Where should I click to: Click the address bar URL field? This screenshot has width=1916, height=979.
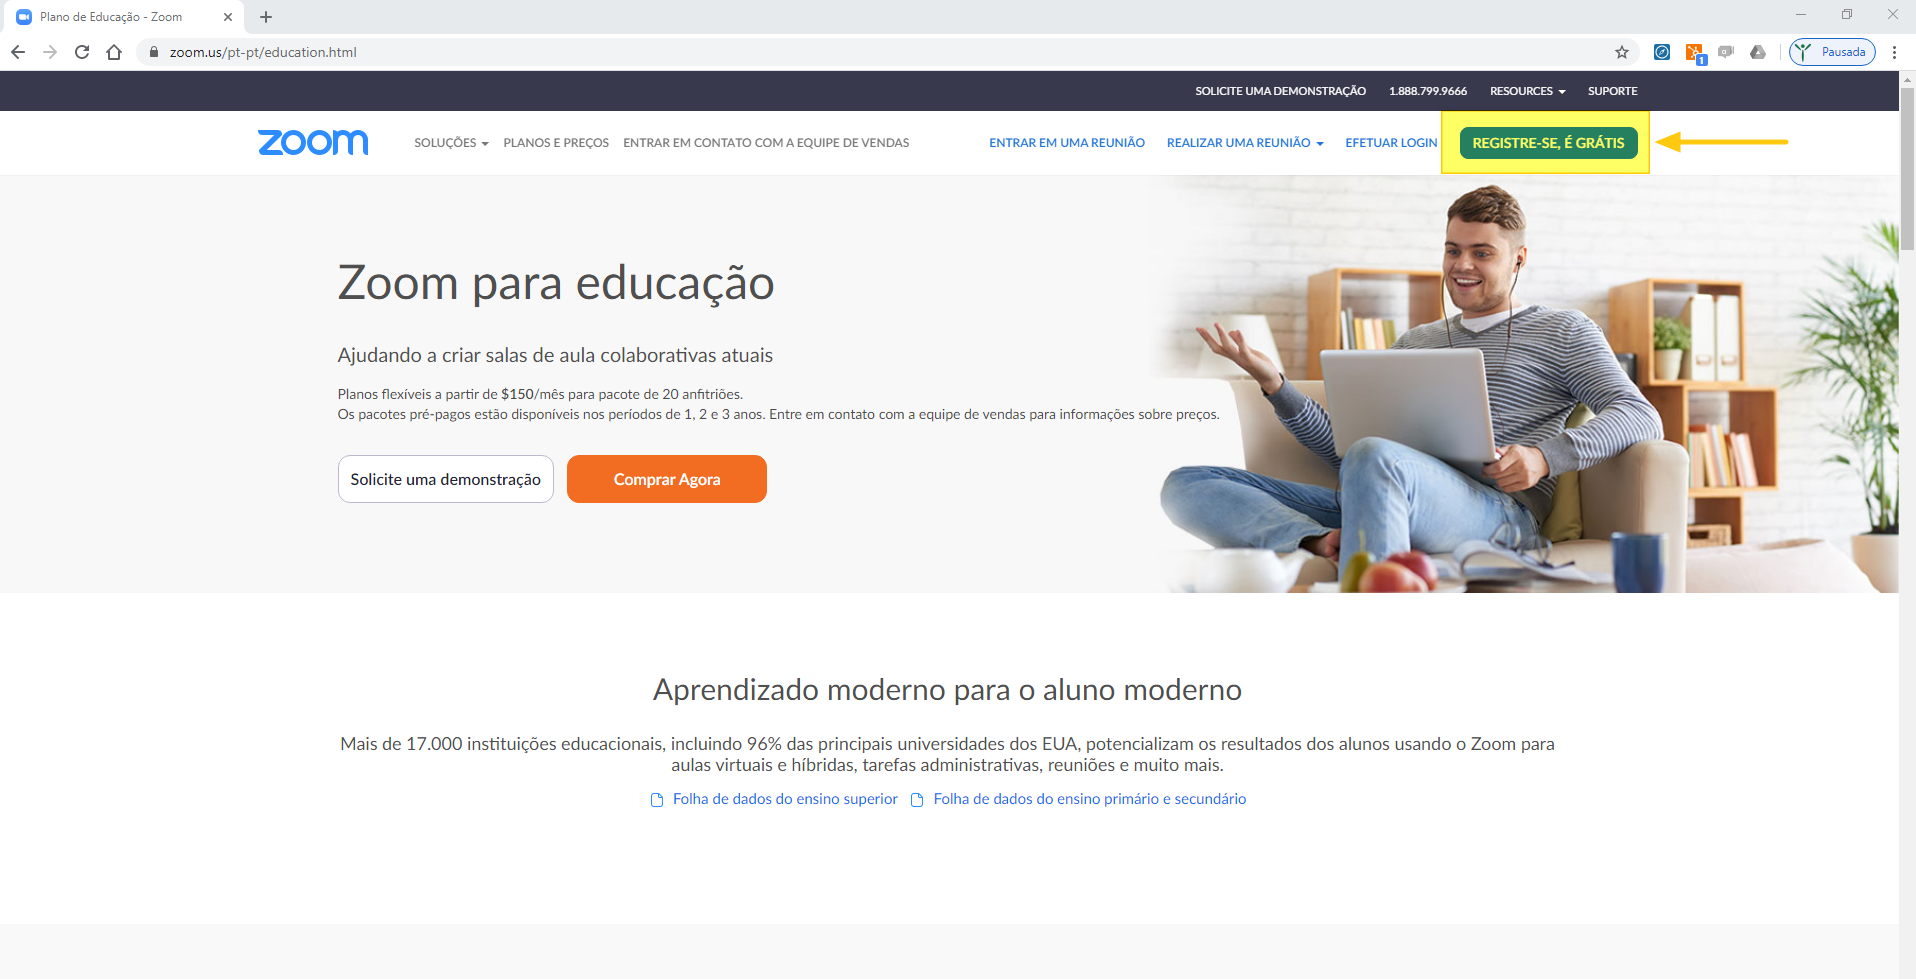click(x=880, y=52)
